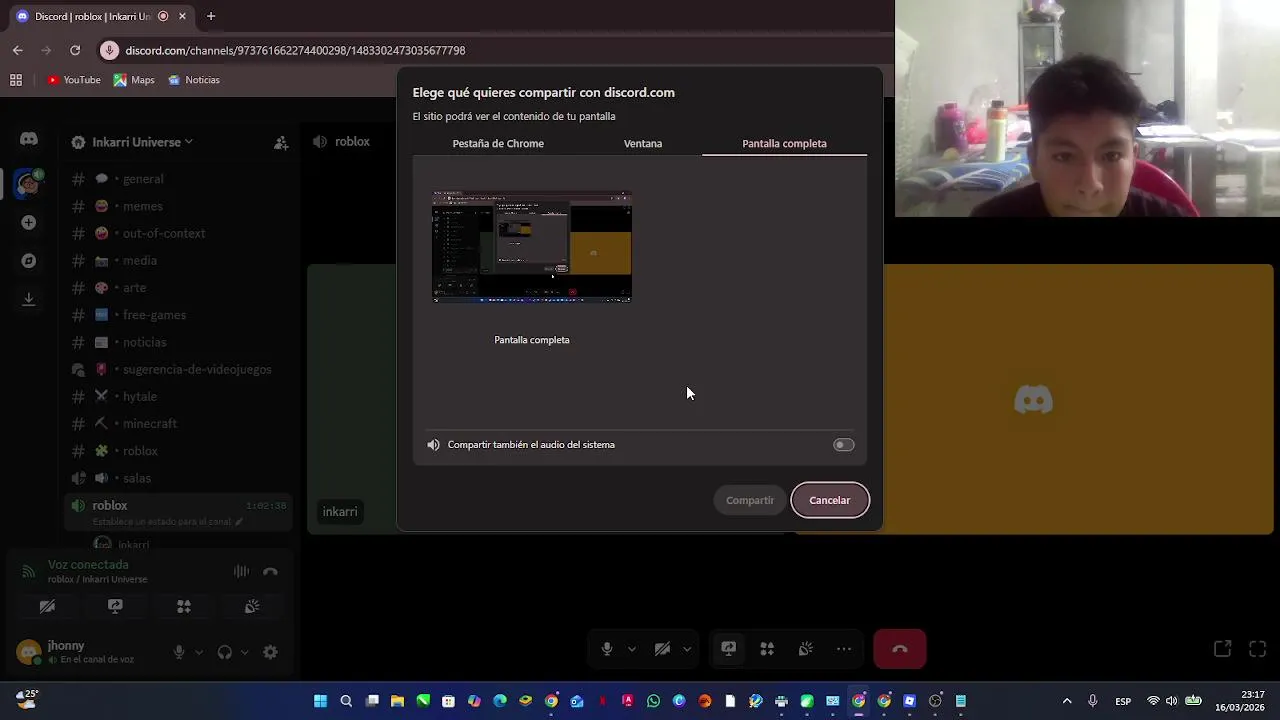
Task: Go back with the browser arrow
Action: tap(18, 50)
